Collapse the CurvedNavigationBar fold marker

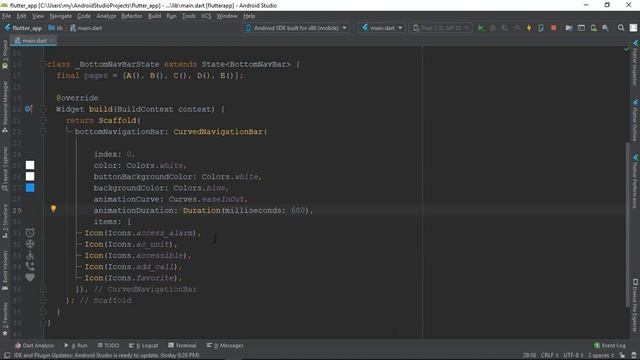(x=43, y=131)
